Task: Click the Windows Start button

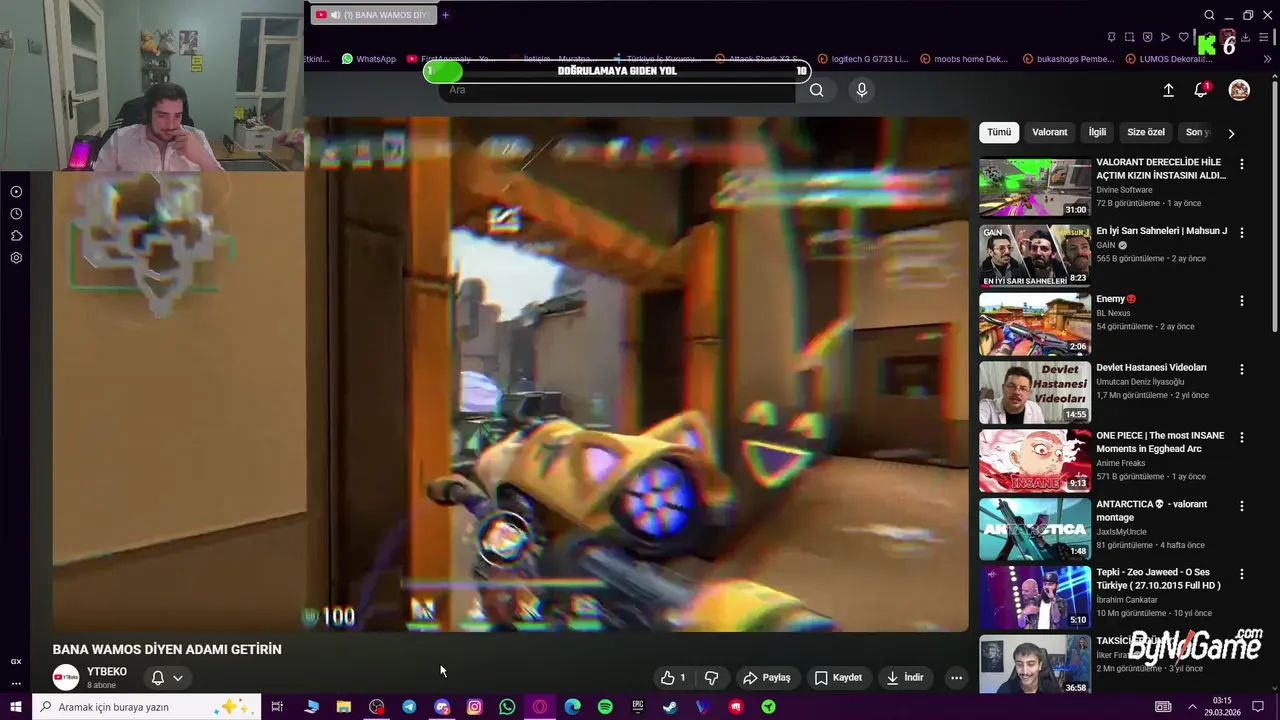Action: click(16, 707)
